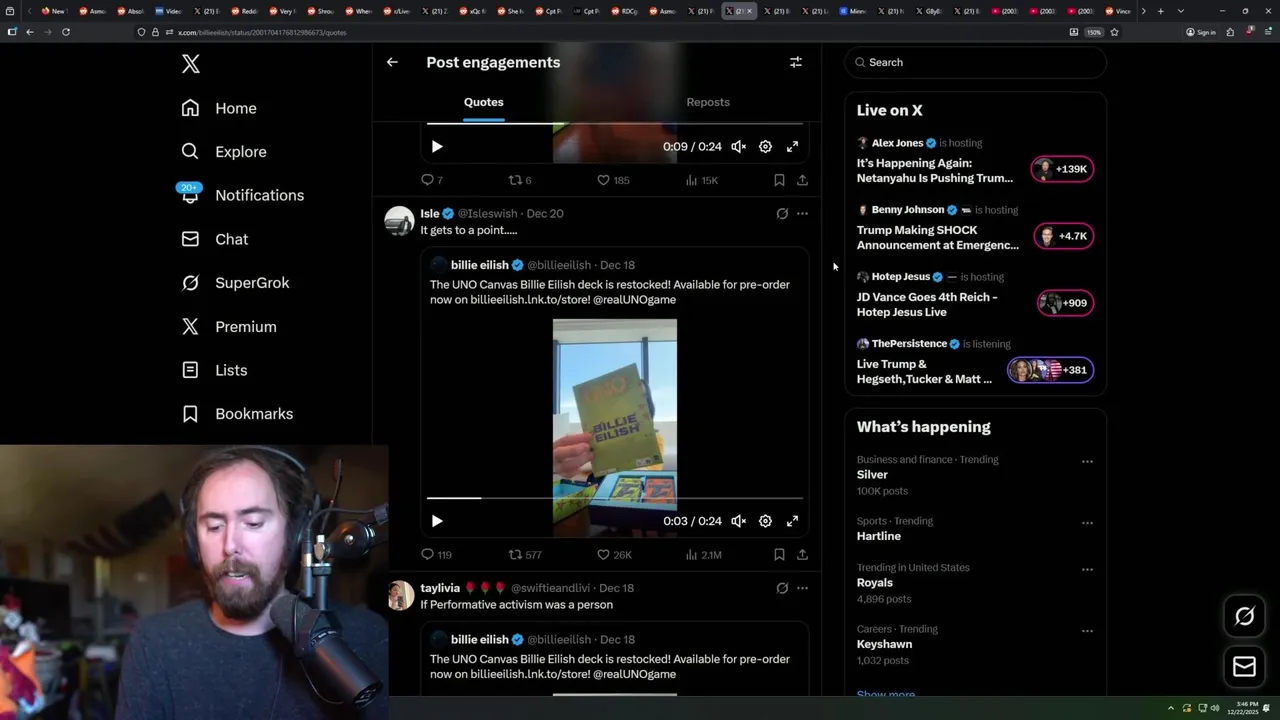Open Isle's profile avatar
This screenshot has width=1280, height=720.
click(x=399, y=221)
